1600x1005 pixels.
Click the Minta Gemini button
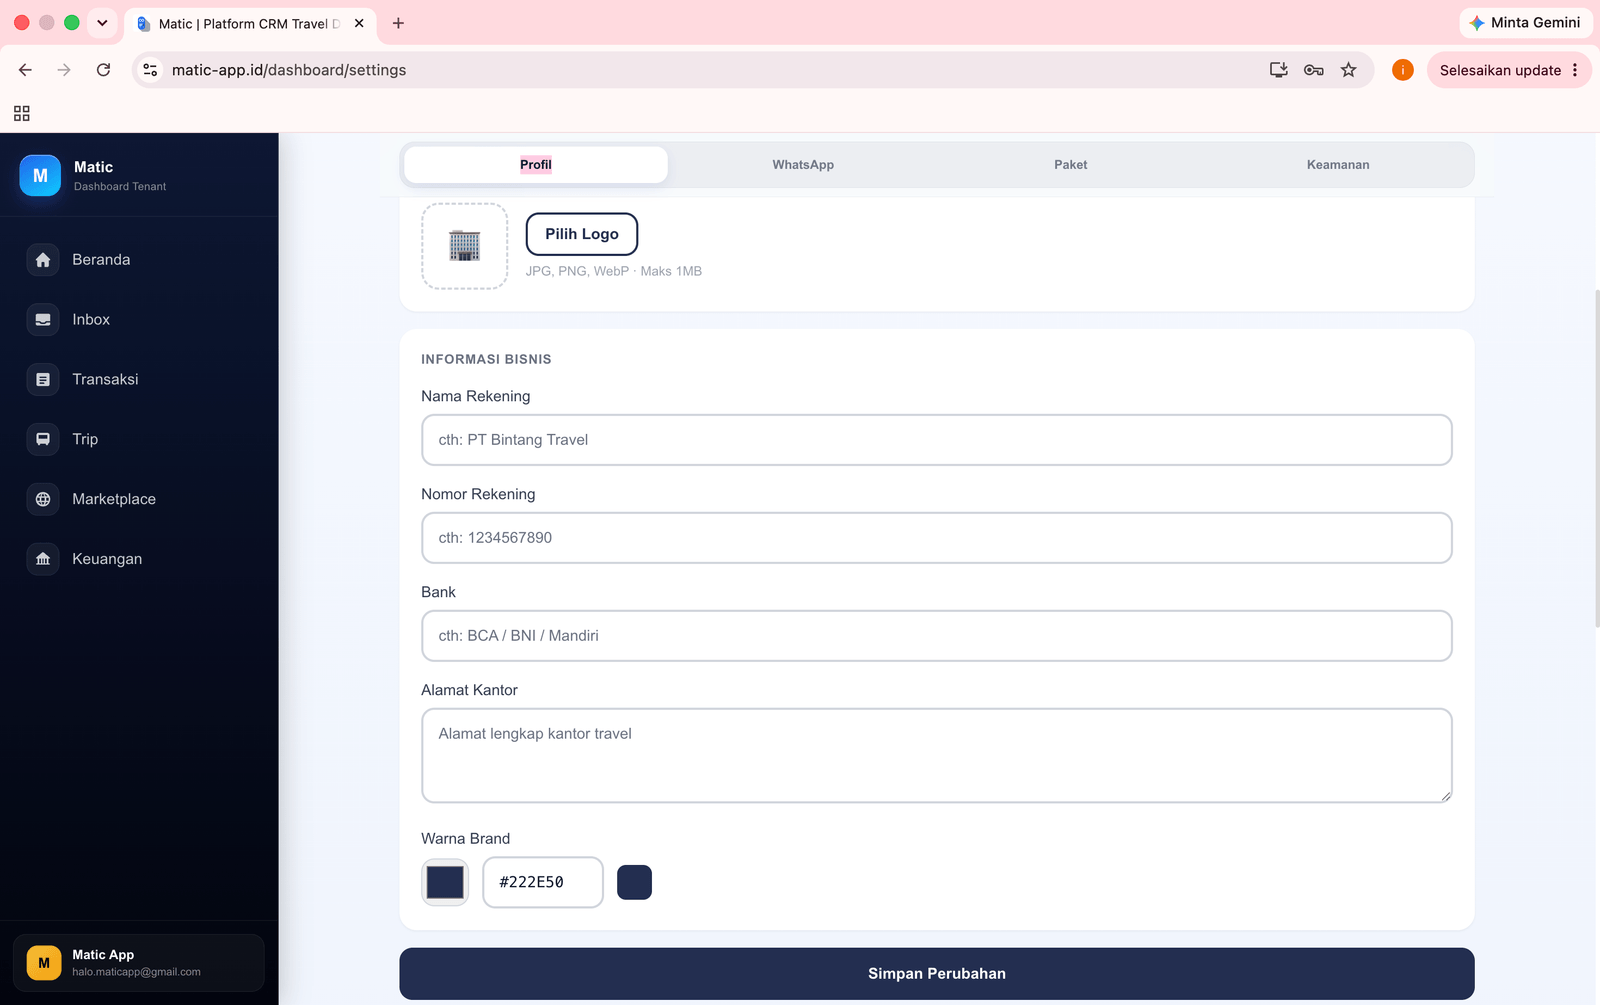coord(1526,23)
